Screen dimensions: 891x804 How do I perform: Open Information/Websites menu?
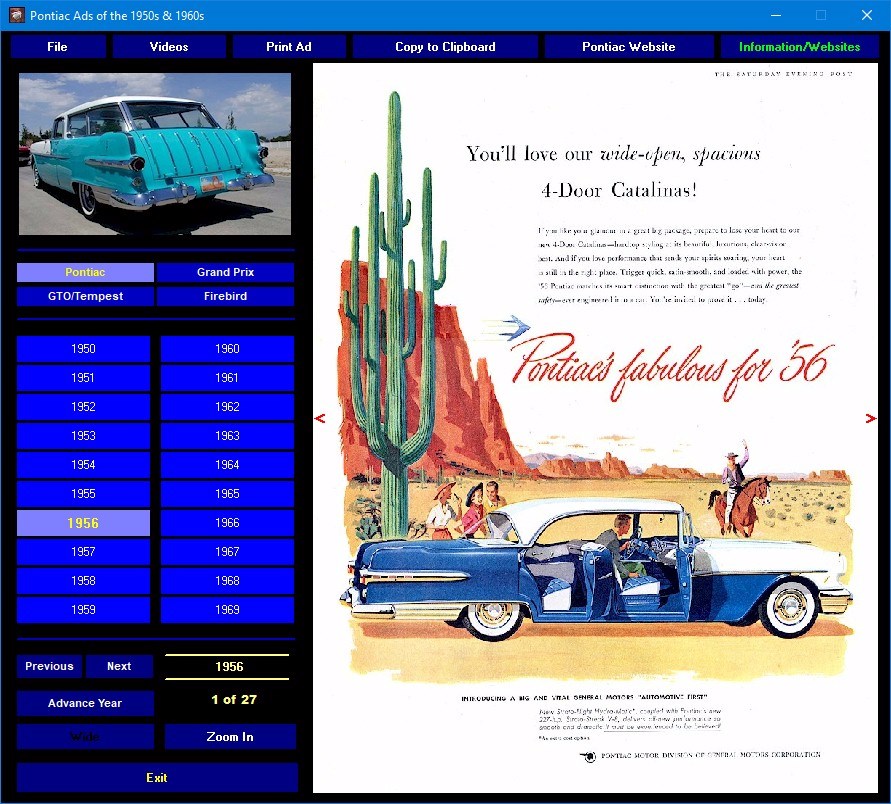(x=800, y=47)
